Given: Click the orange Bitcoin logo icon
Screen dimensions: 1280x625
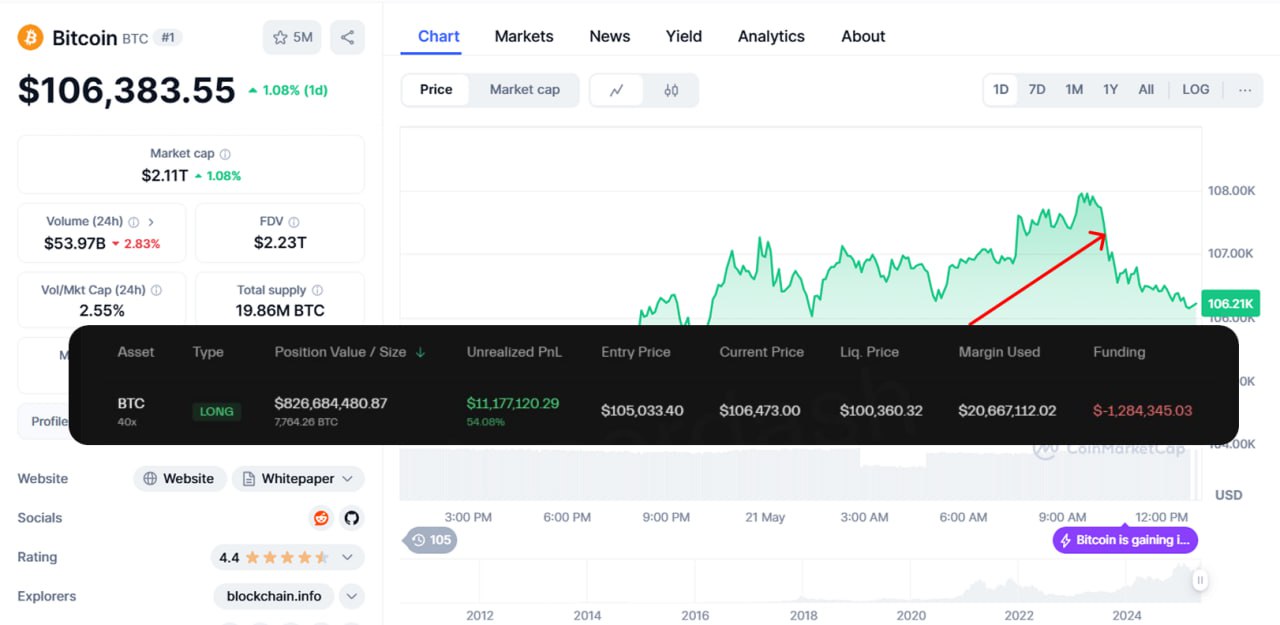Looking at the screenshot, I should tap(30, 38).
